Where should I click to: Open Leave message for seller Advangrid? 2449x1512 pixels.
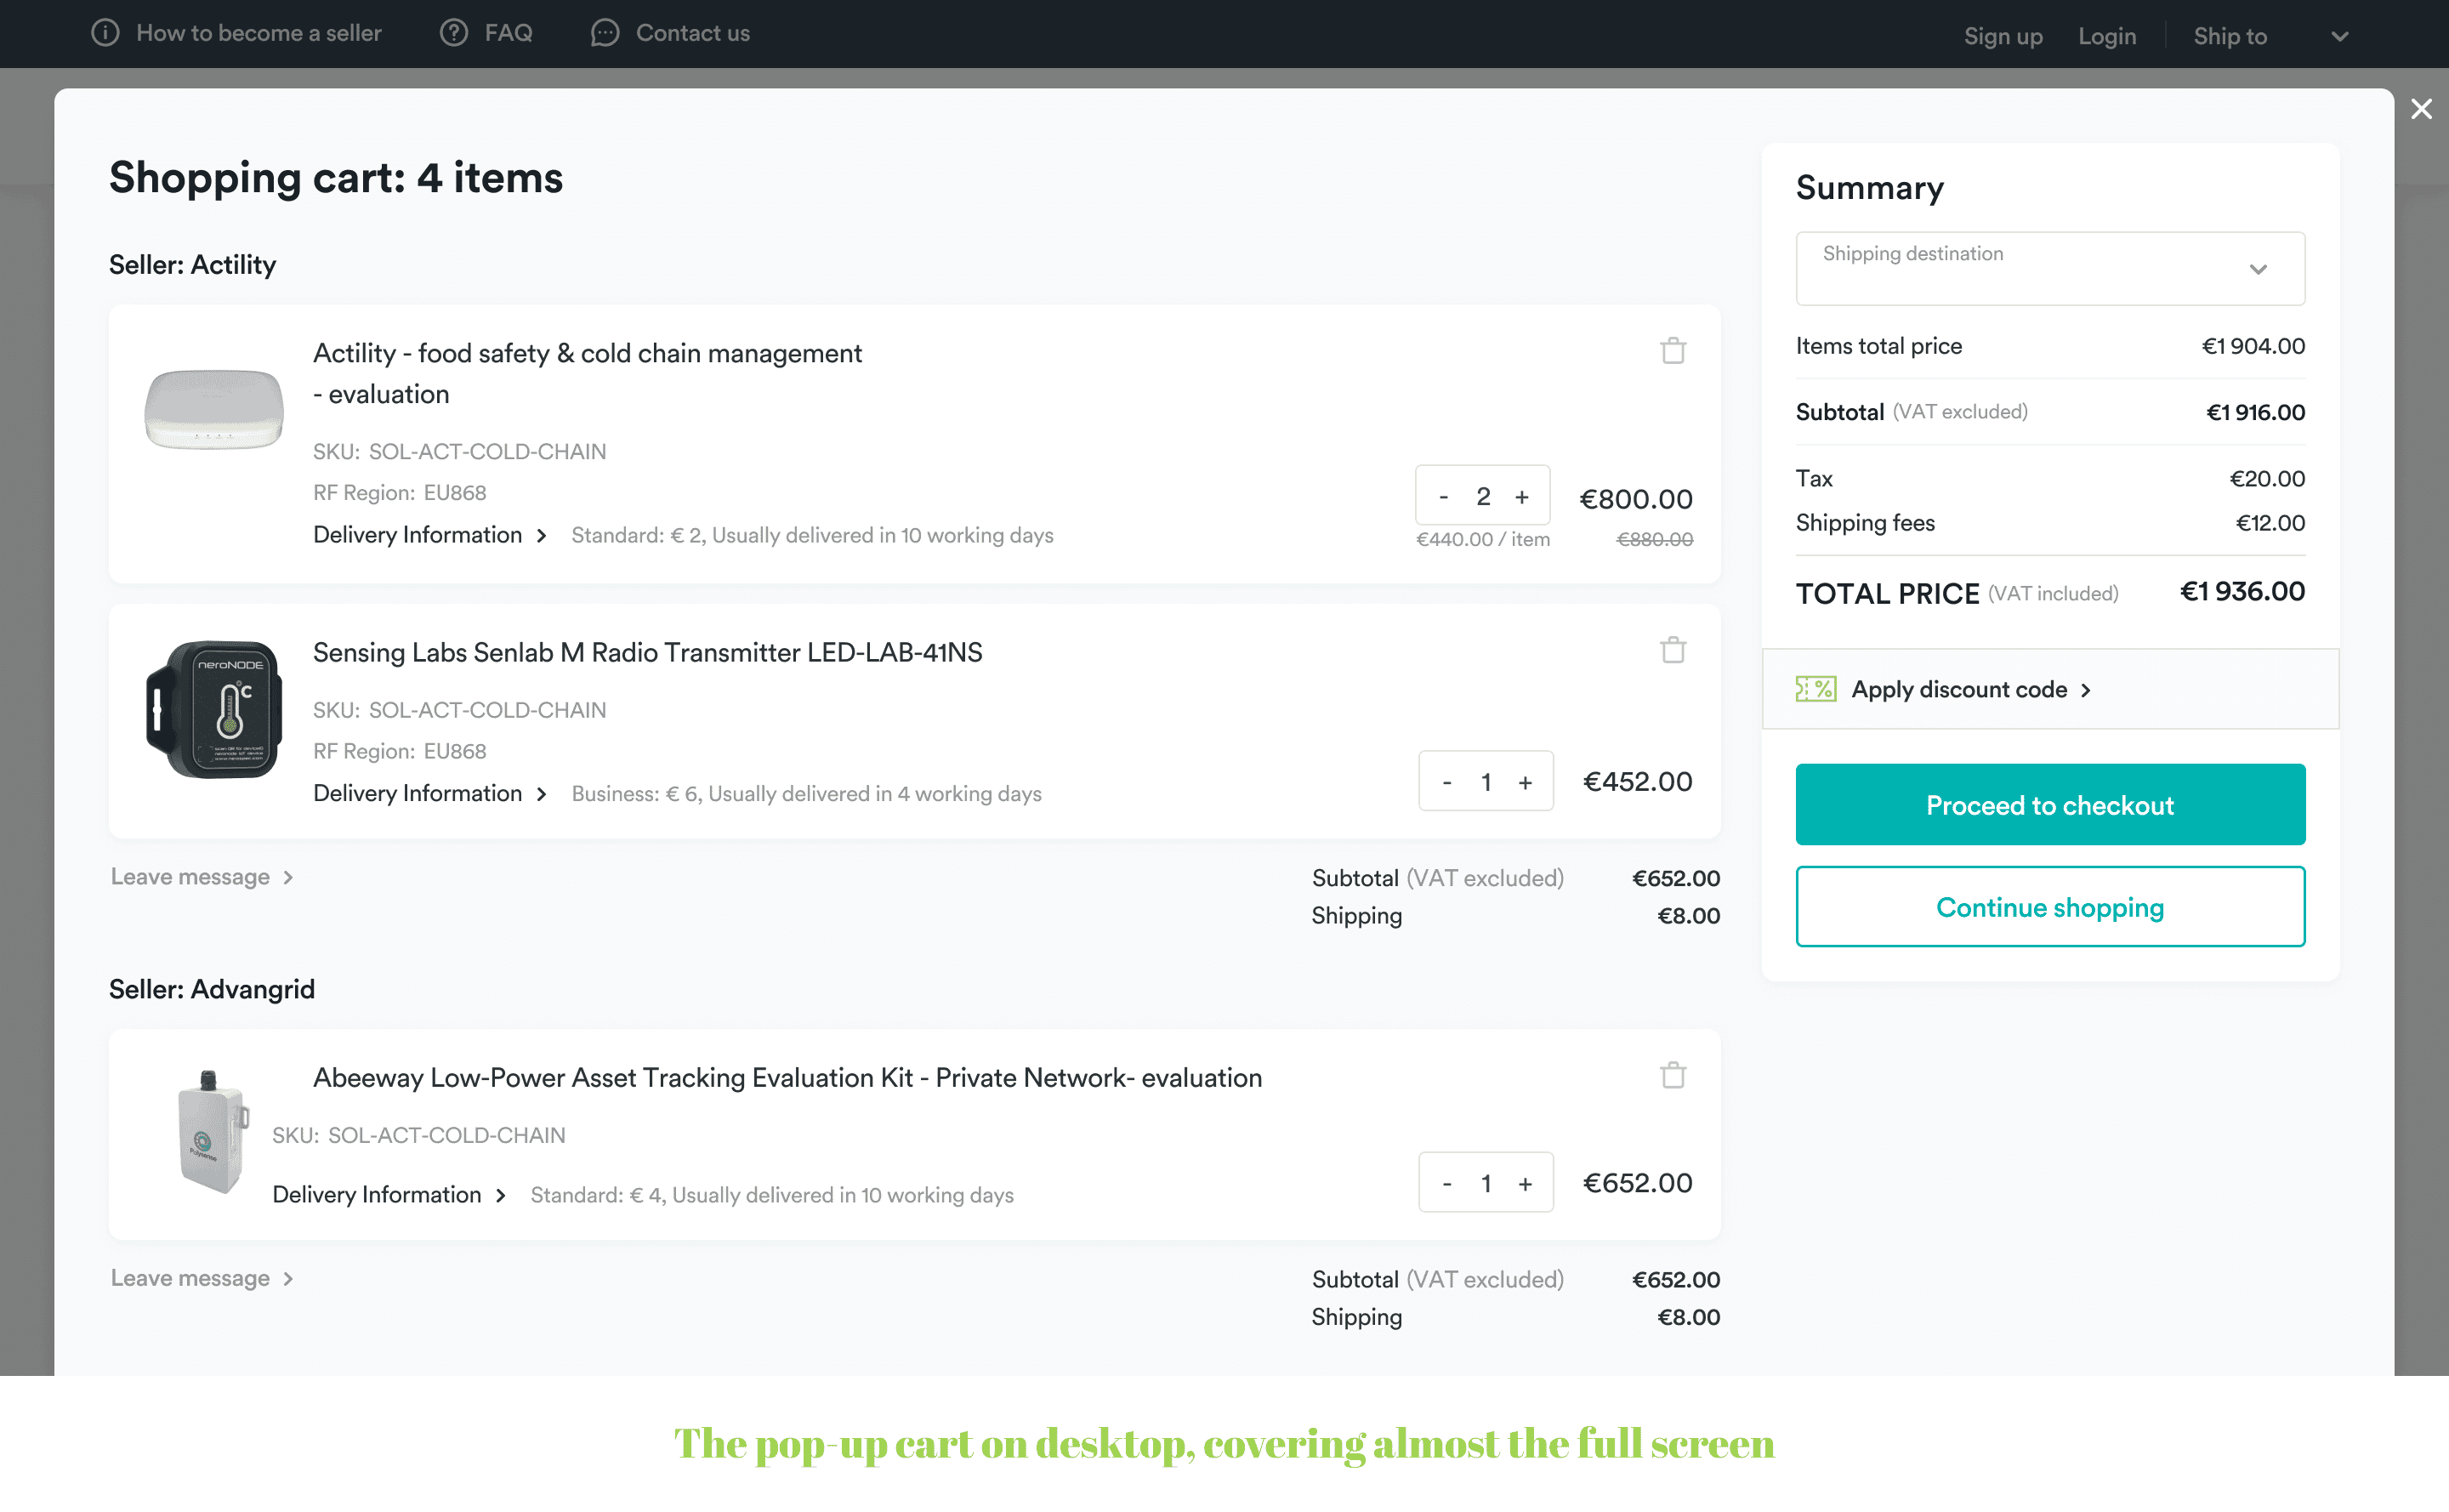202,1278
